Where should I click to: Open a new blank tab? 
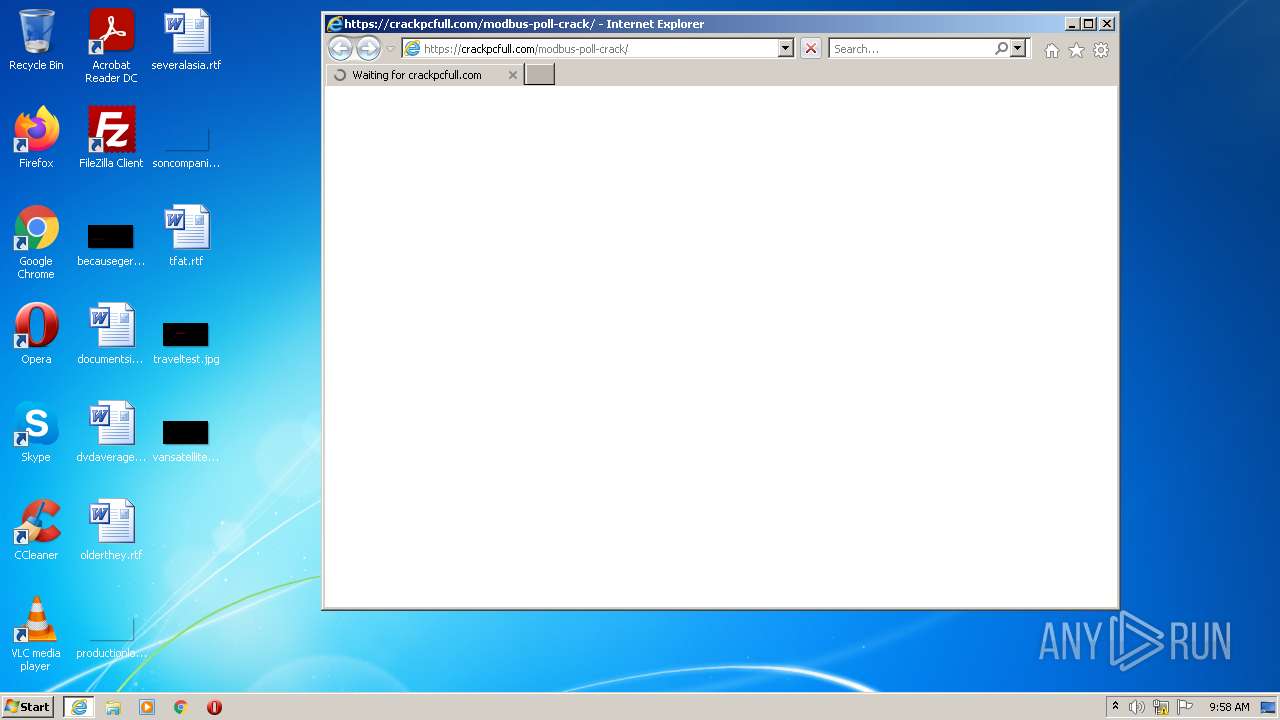(539, 74)
